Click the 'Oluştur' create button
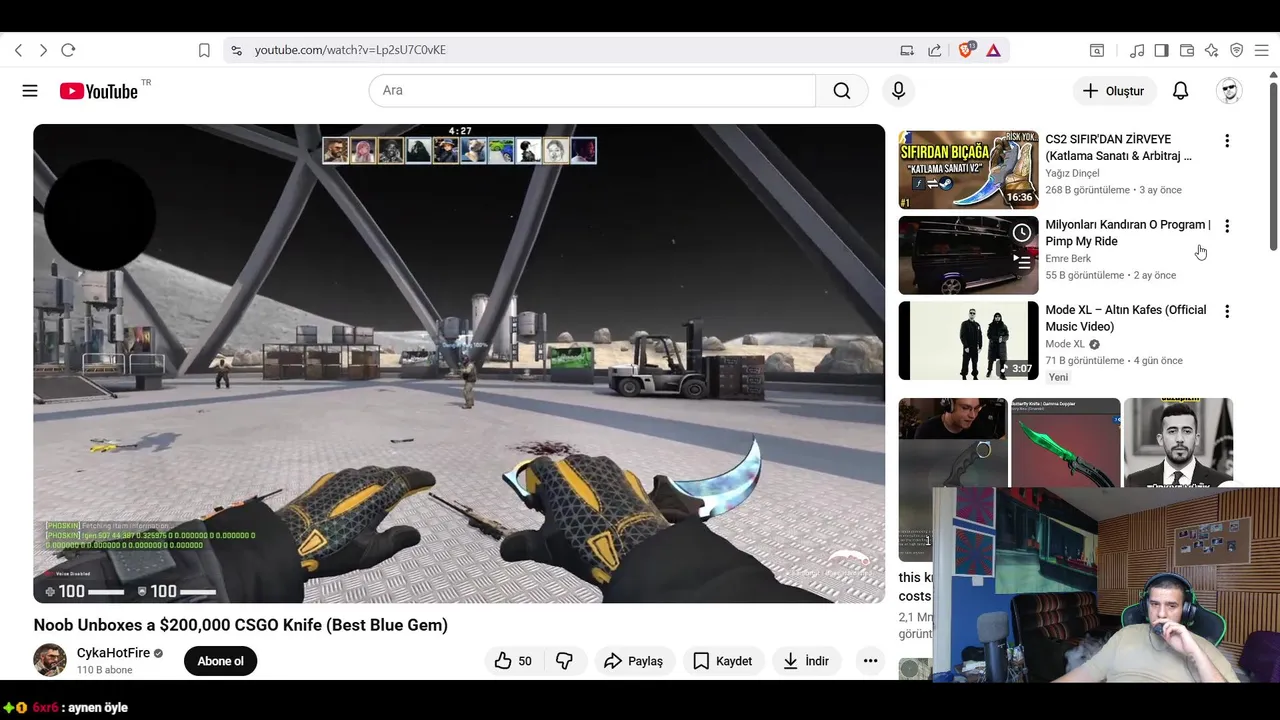Viewport: 1280px width, 720px height. (1114, 91)
